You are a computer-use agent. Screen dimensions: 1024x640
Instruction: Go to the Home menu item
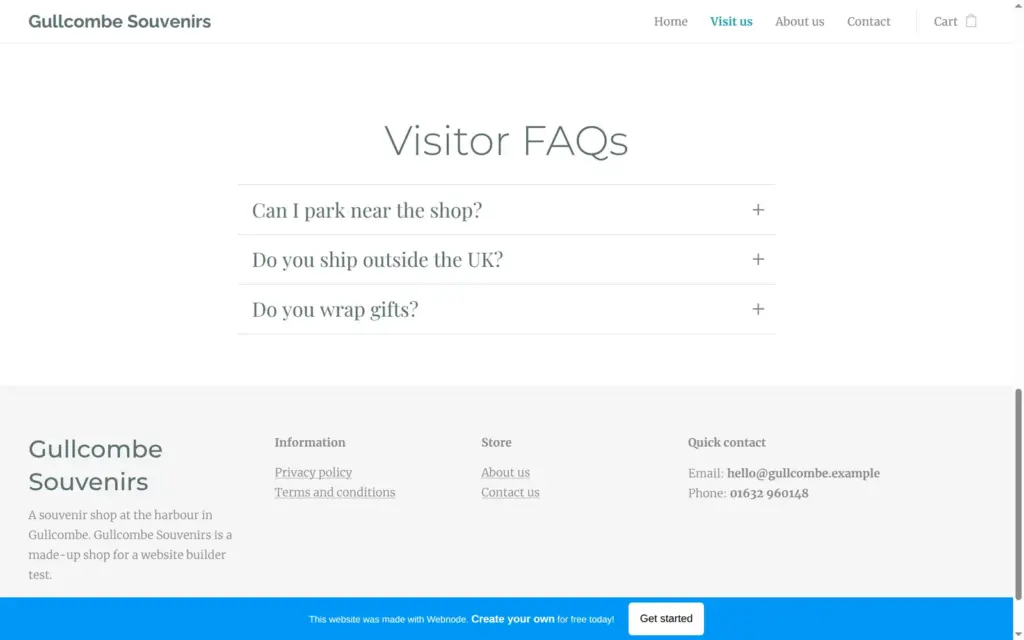coord(671,22)
